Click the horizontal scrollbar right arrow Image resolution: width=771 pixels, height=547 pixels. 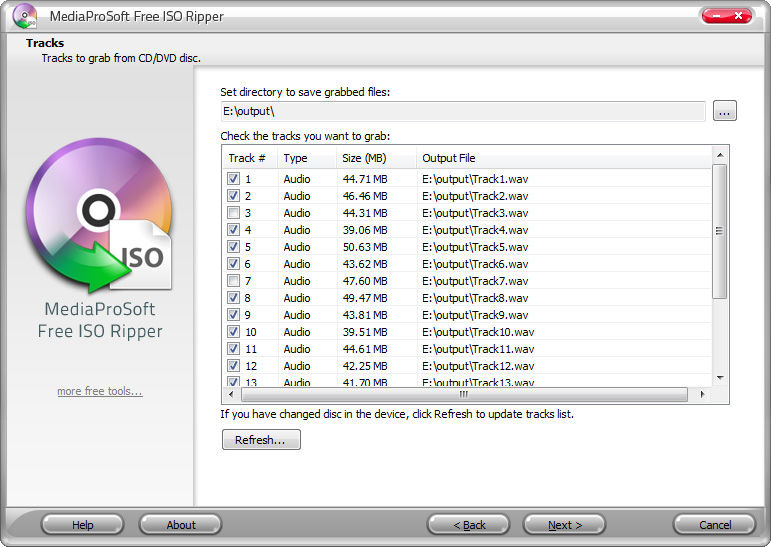click(x=703, y=394)
